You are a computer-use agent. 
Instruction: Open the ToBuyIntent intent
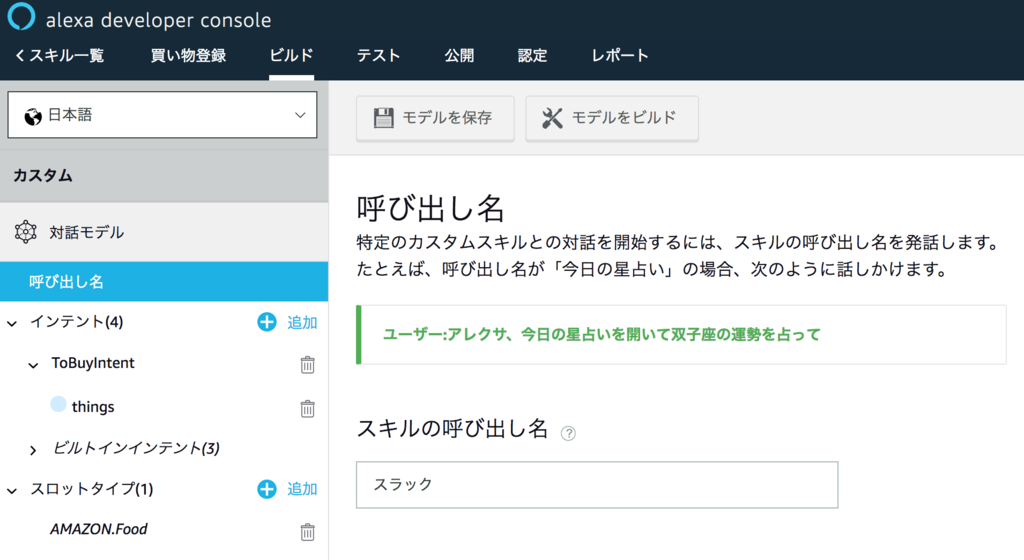(x=93, y=363)
